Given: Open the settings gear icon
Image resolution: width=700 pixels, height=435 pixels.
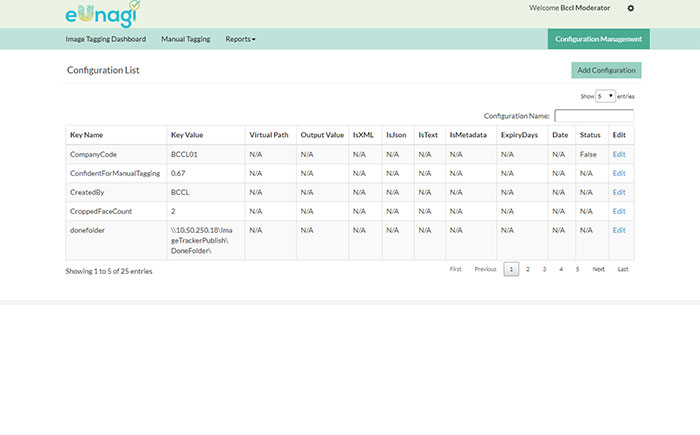Looking at the screenshot, I should click(x=630, y=8).
